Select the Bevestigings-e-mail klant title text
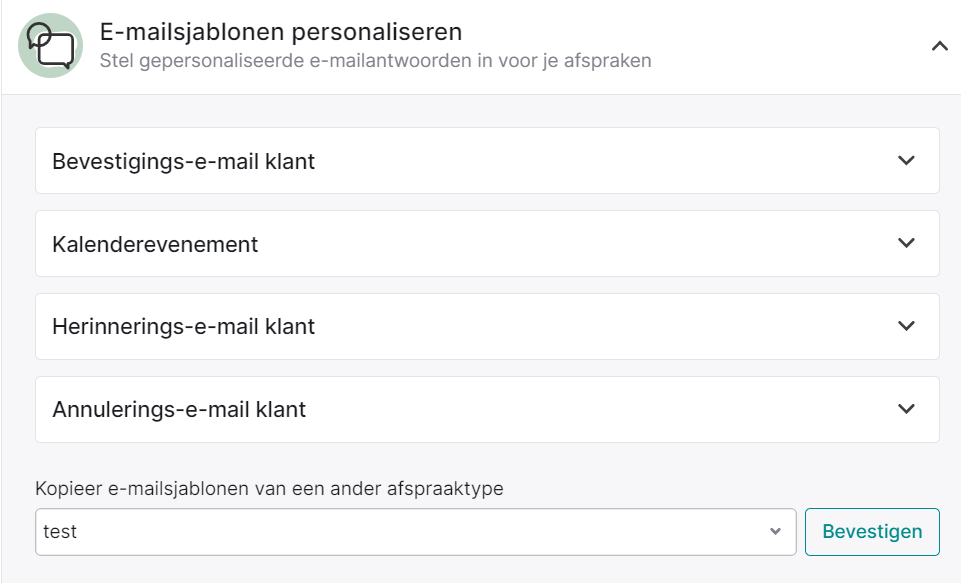Viewport: 961px width, 583px height. coord(183,161)
